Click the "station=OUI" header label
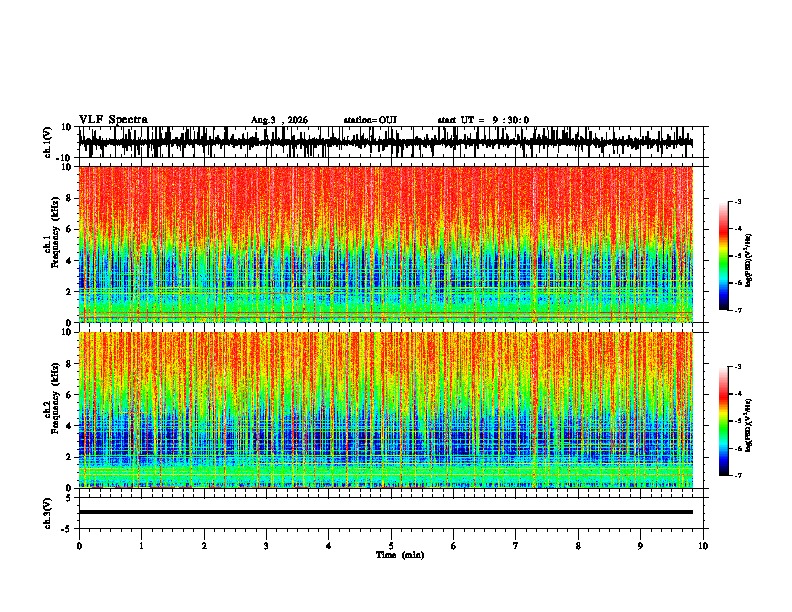792x612 pixels. [x=370, y=120]
